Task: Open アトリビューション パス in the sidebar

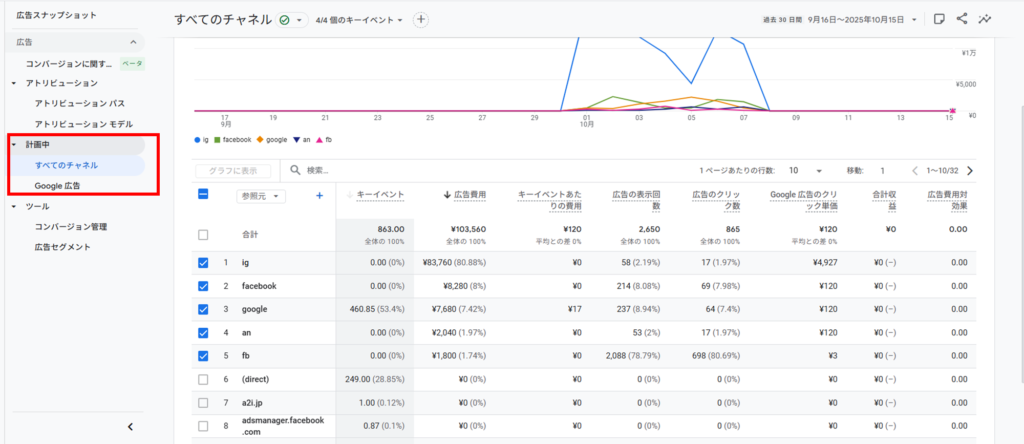Action: 79,103
